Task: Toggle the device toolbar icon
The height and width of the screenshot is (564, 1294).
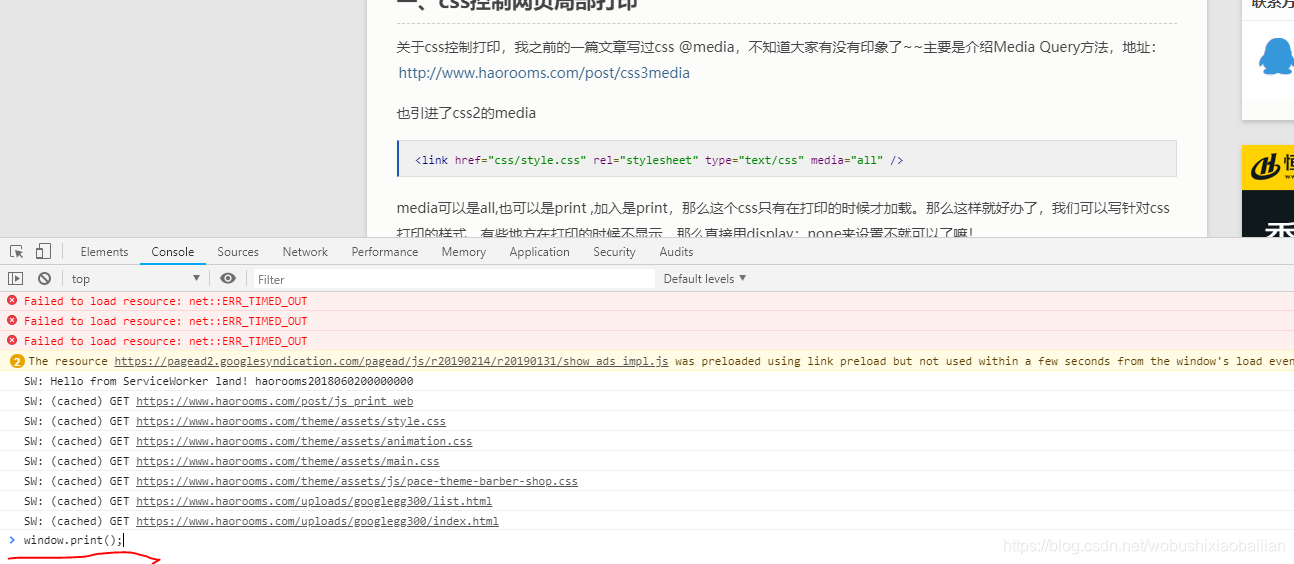Action: [43, 252]
